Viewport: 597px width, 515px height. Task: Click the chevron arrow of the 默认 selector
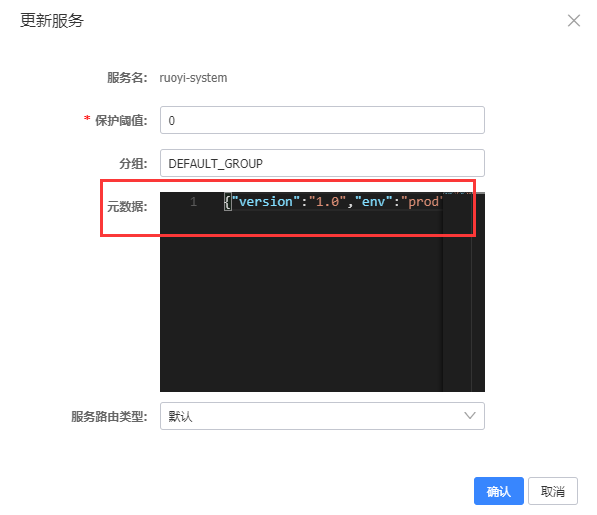[x=470, y=416]
